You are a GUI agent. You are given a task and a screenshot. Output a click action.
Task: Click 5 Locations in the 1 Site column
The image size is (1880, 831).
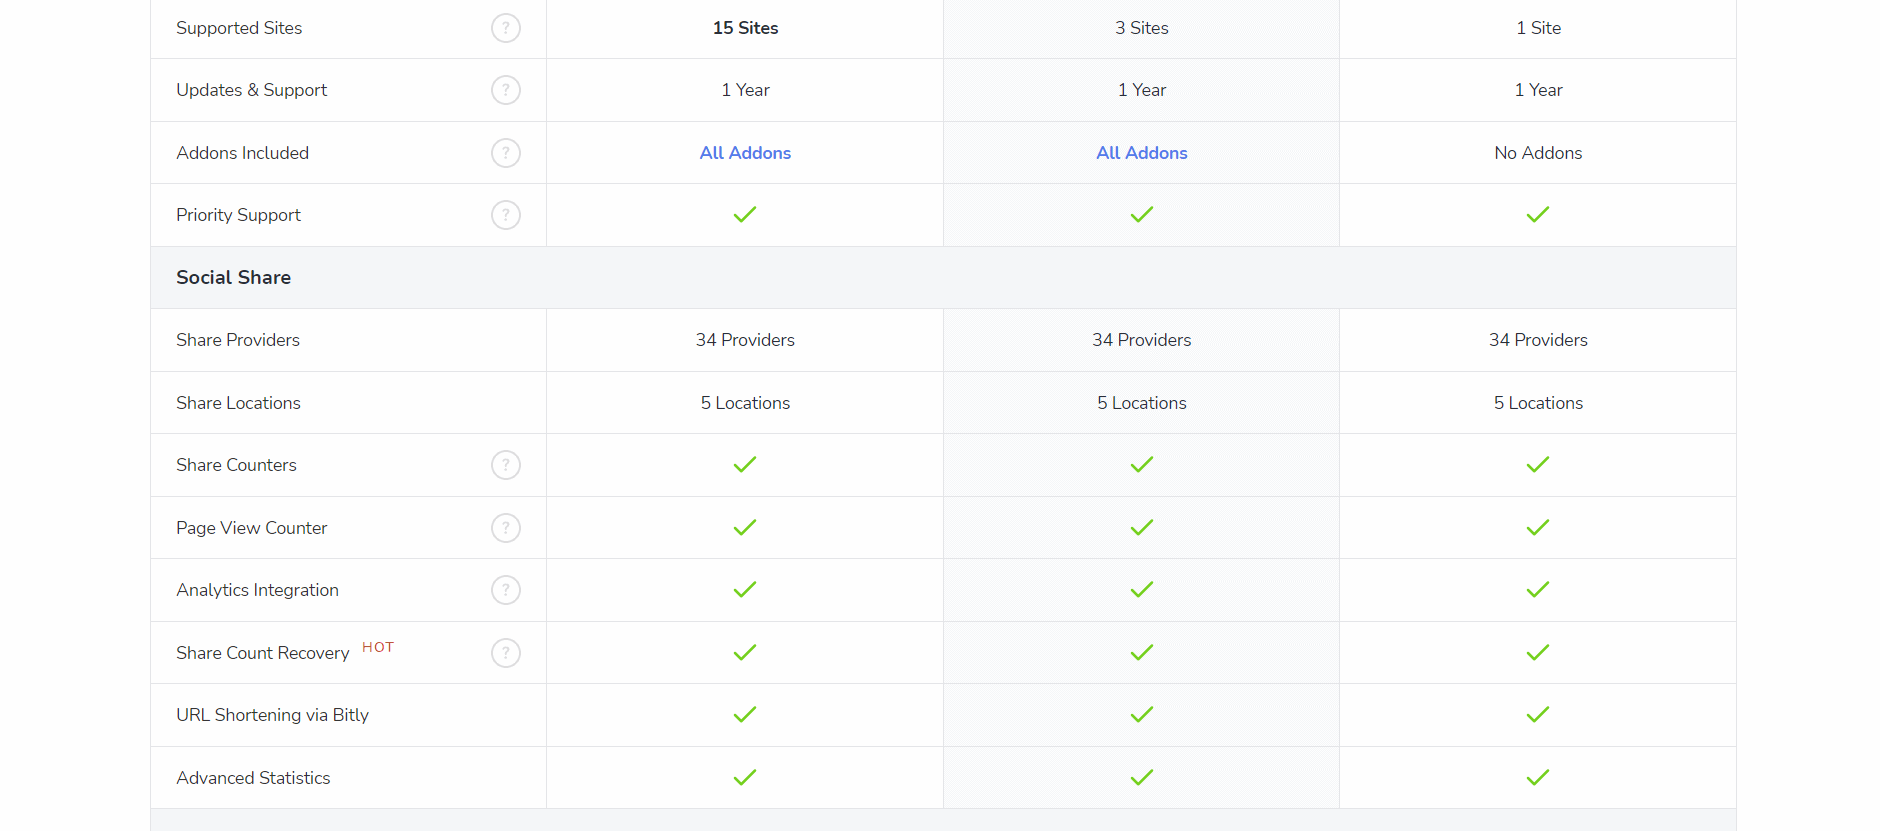point(1538,403)
